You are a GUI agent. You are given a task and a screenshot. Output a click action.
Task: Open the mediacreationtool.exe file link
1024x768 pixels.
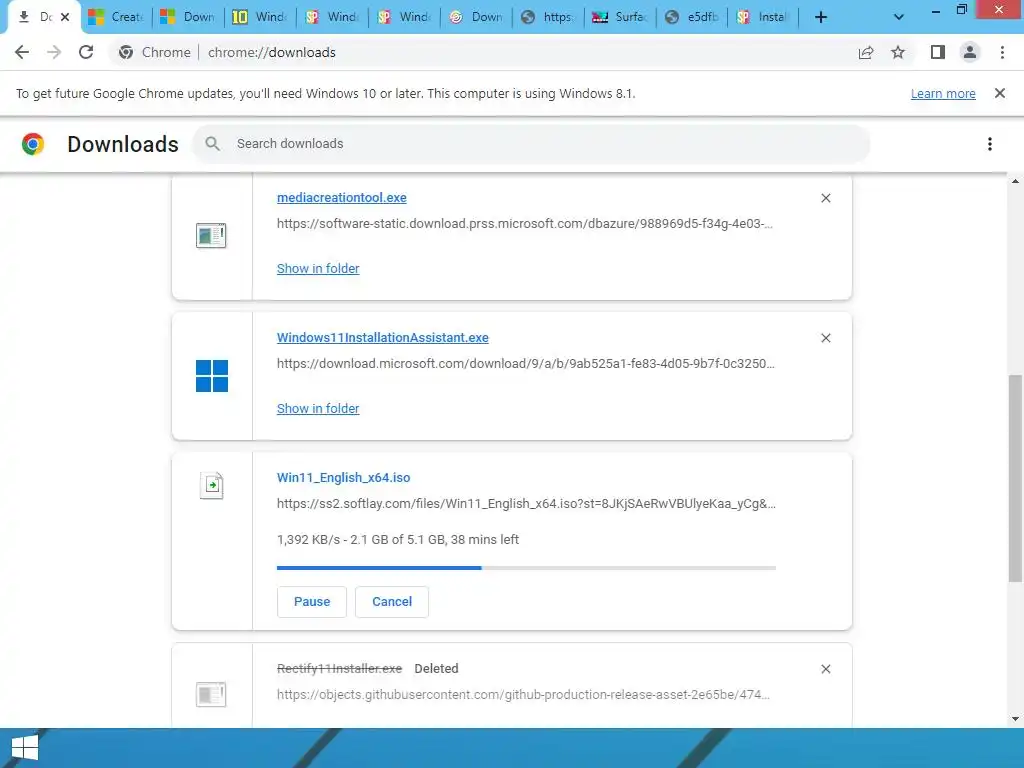point(342,197)
